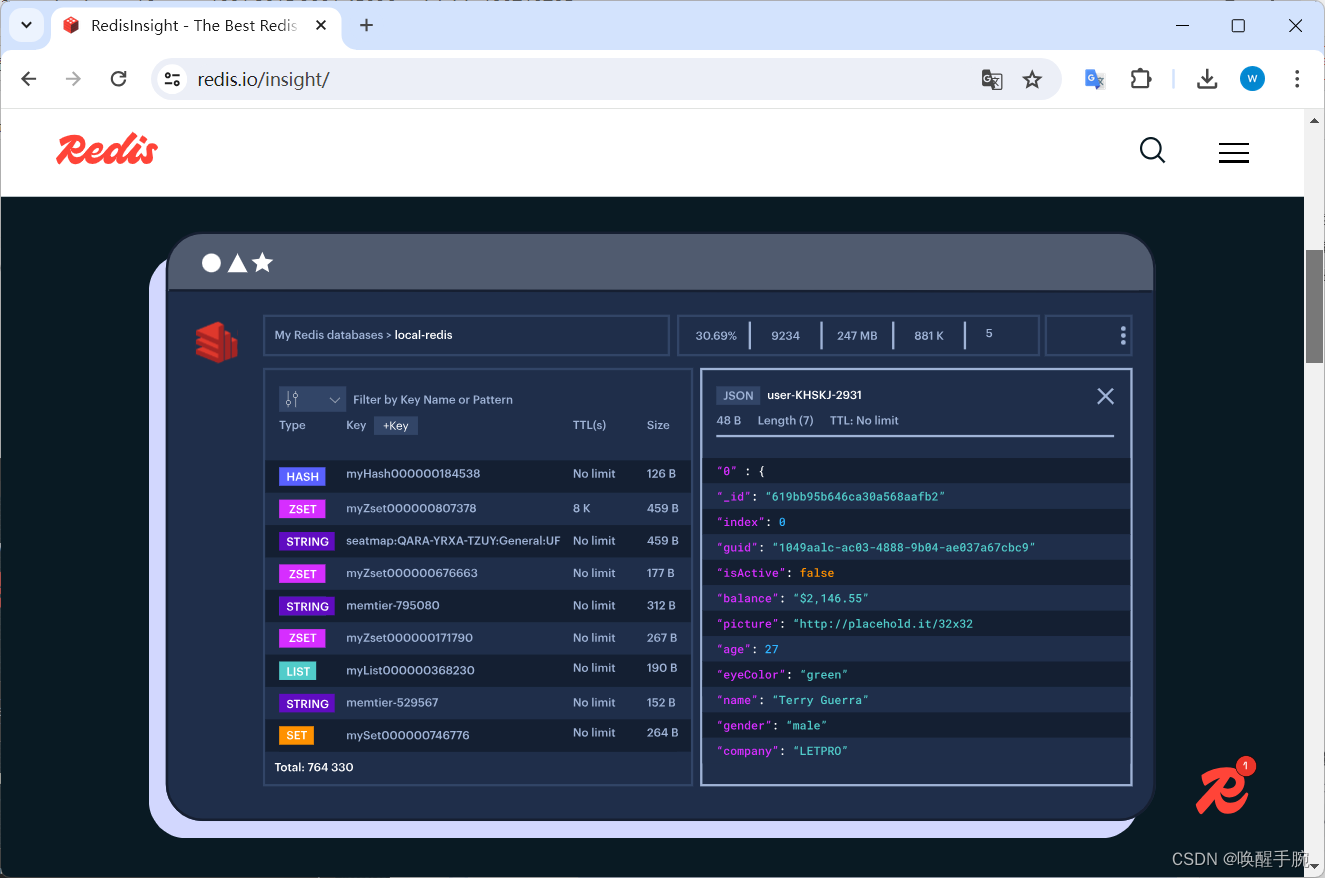Click the LIST type badge

298,671
